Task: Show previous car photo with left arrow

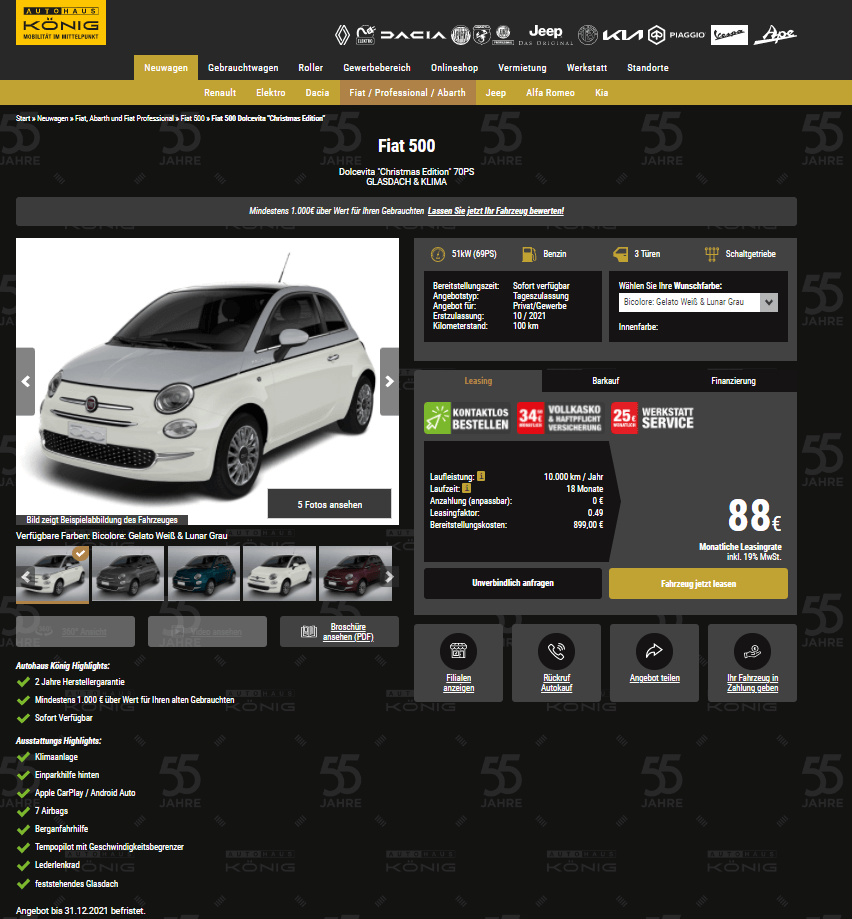Action: (x=25, y=382)
